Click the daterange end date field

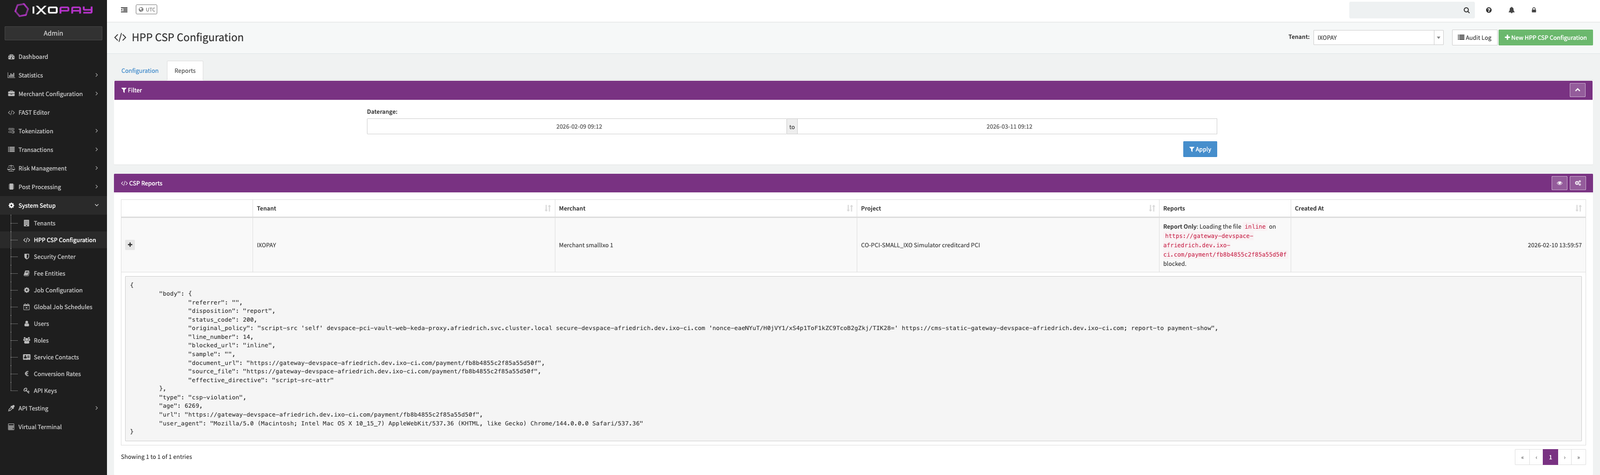coord(1008,127)
